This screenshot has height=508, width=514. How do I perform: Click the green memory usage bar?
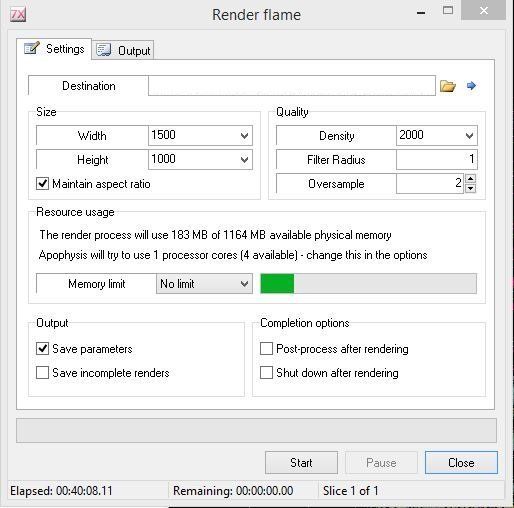pyautogui.click(x=277, y=284)
